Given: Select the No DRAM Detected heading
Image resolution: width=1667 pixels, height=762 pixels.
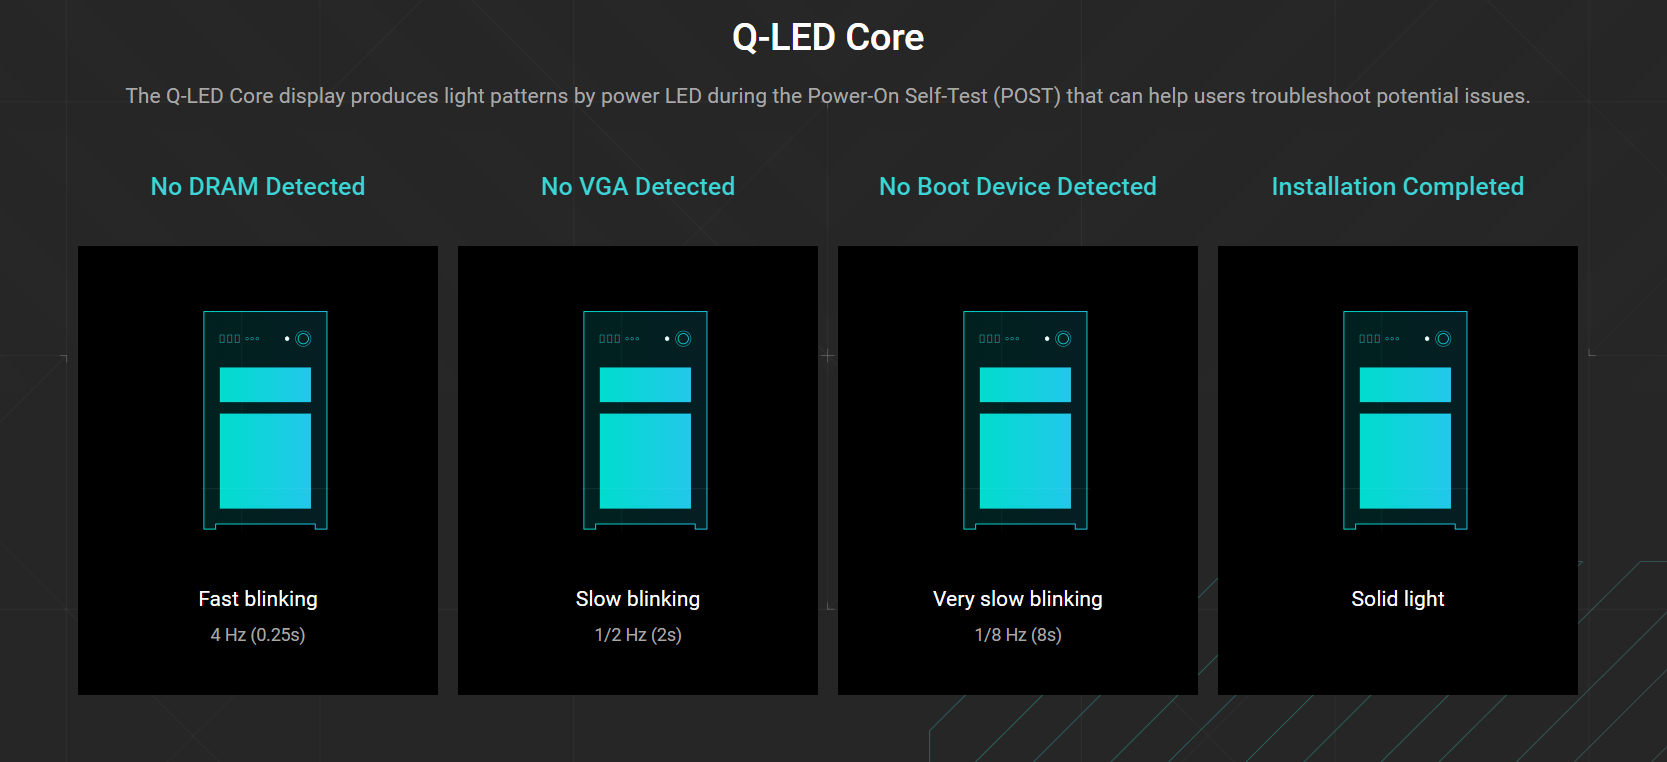Looking at the screenshot, I should pos(258,186).
